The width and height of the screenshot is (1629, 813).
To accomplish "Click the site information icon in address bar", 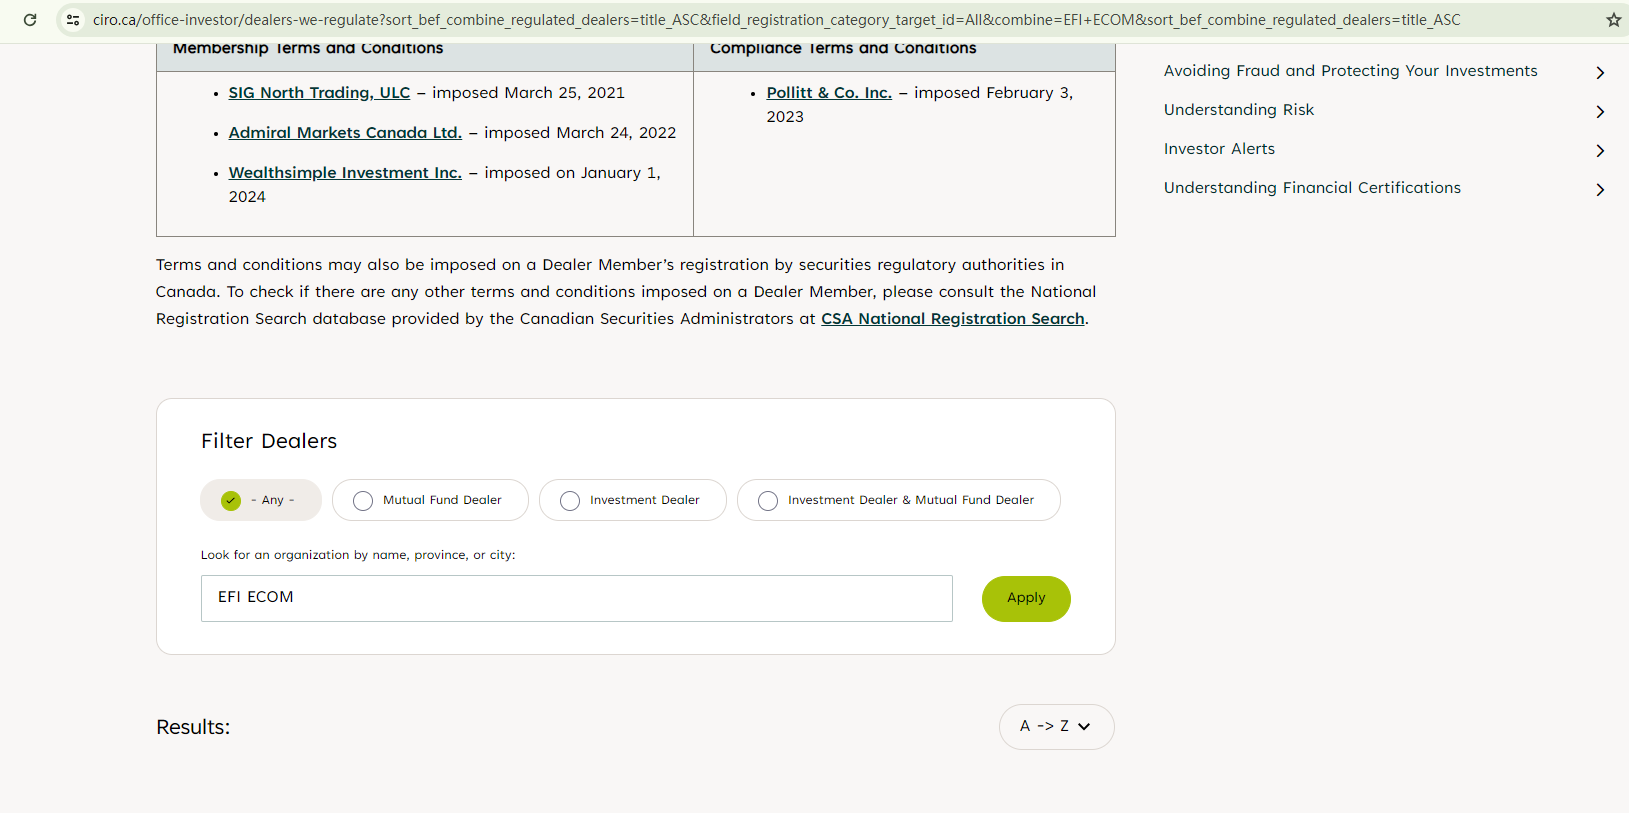I will coord(73,20).
